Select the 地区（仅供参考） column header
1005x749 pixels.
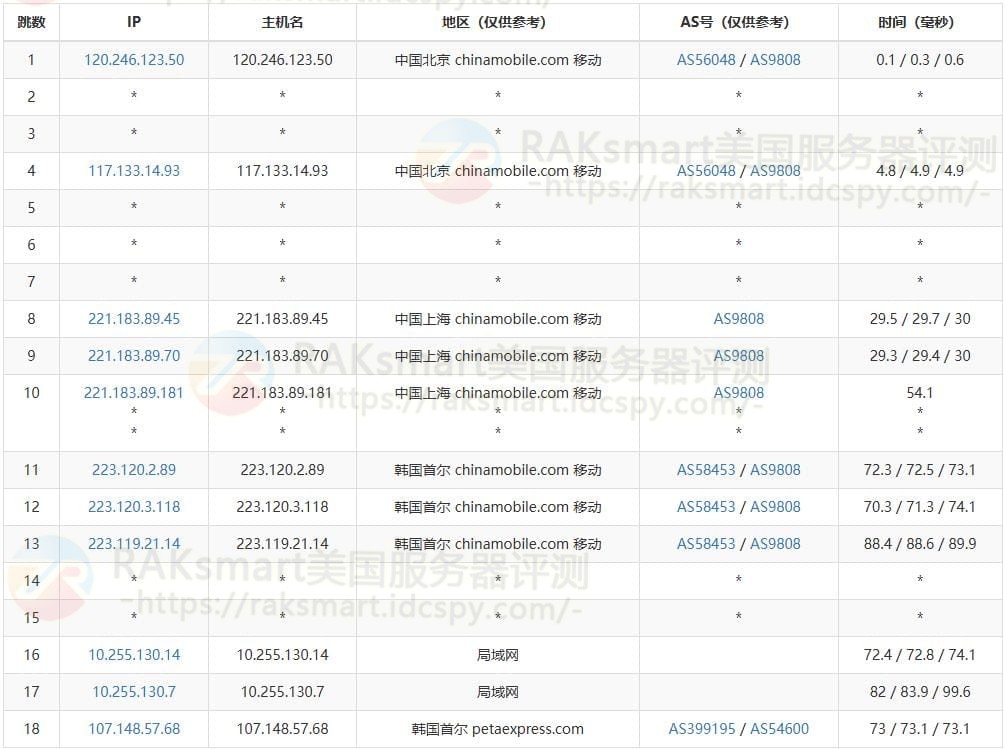coord(497,22)
